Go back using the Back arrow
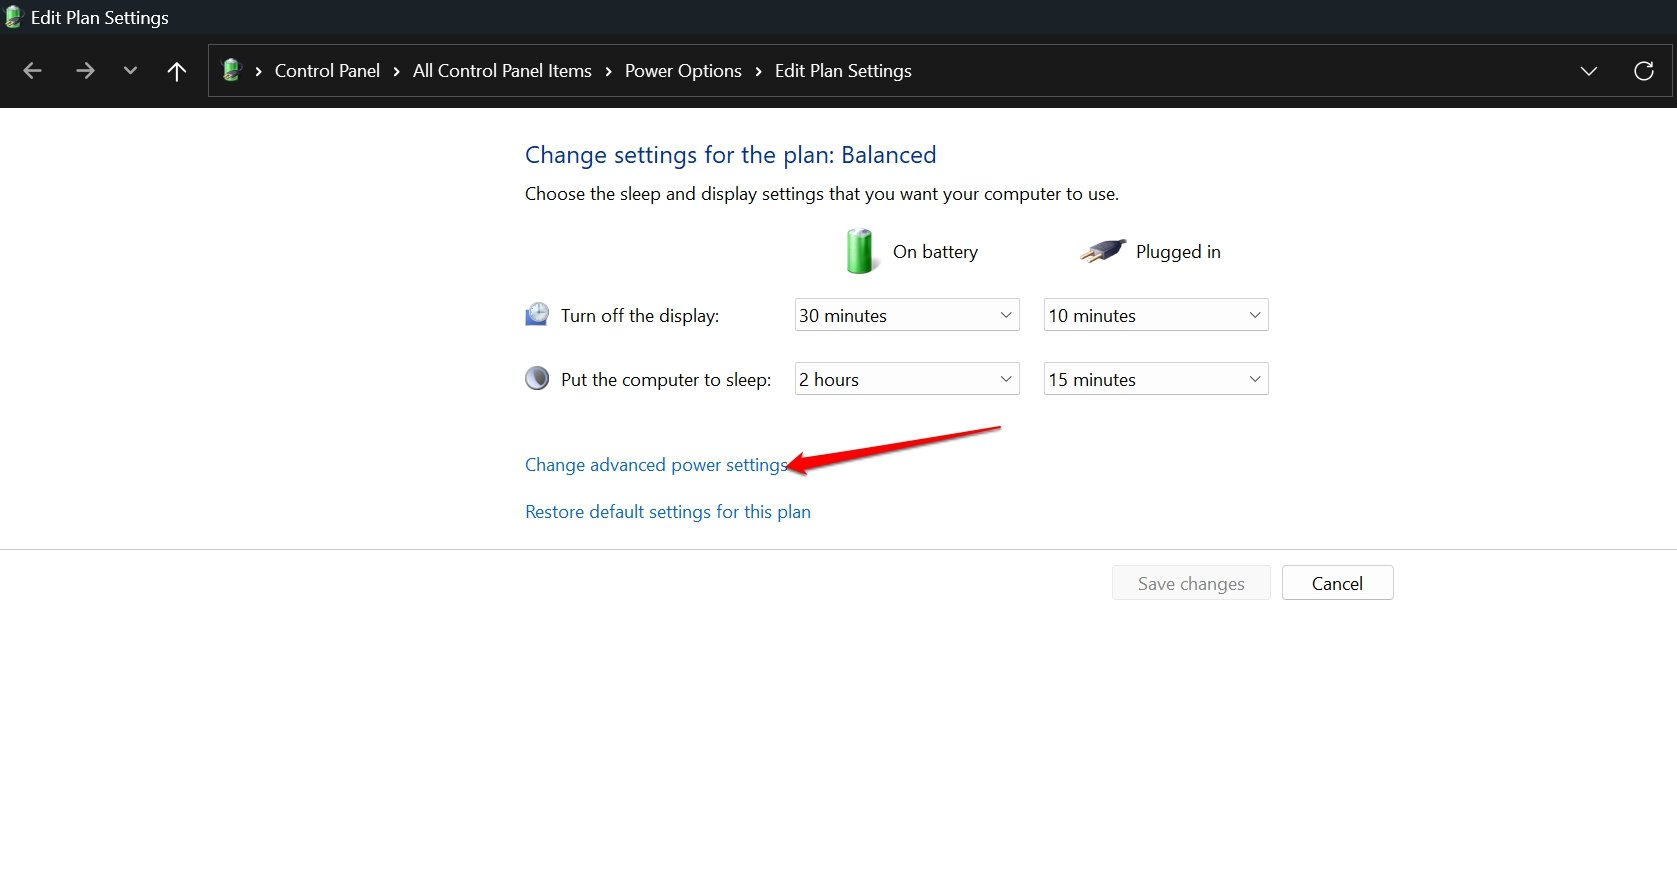Image resolution: width=1677 pixels, height=888 pixels. [32, 71]
